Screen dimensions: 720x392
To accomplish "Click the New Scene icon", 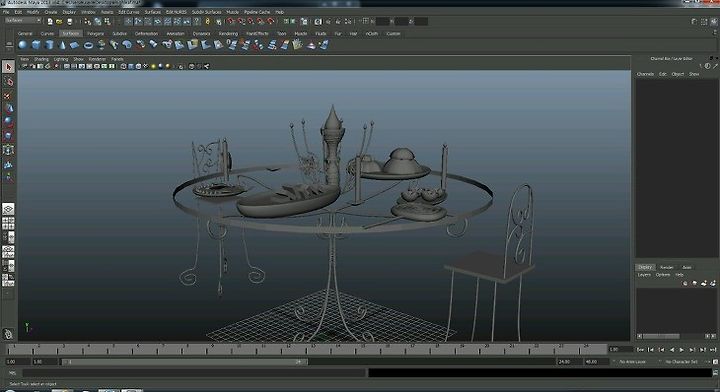I will point(50,22).
